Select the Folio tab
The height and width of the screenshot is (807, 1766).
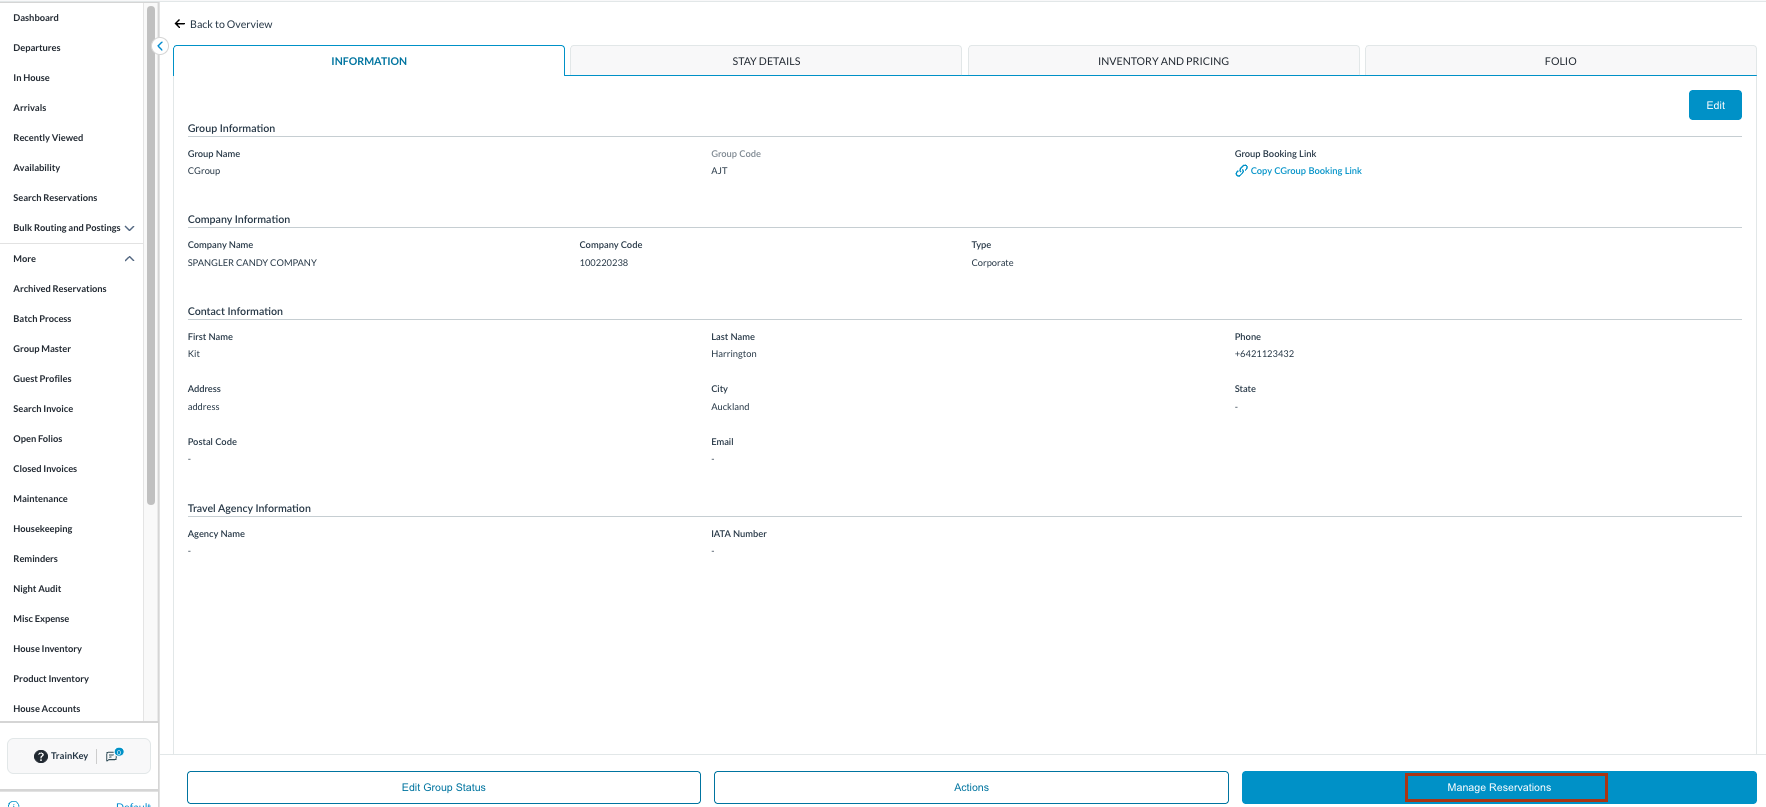[1559, 61]
